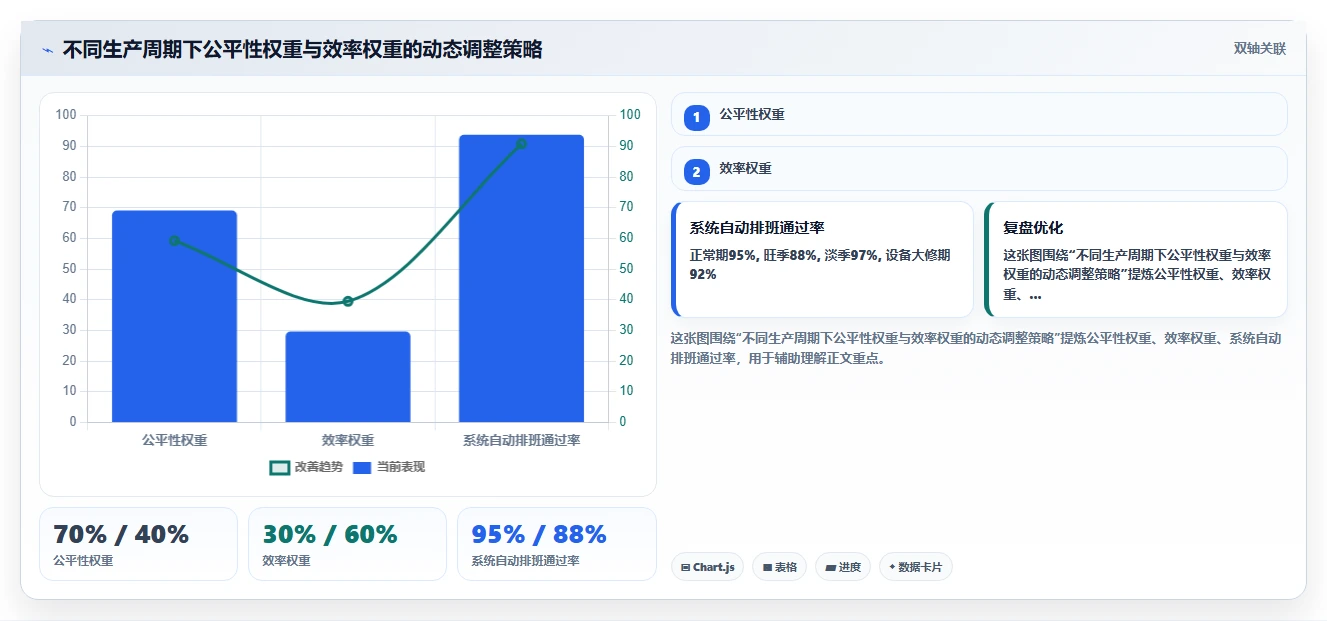Image resolution: width=1327 pixels, height=621 pixels.
Task: Click the 公平性权重 x-axis label
Action: (174, 440)
